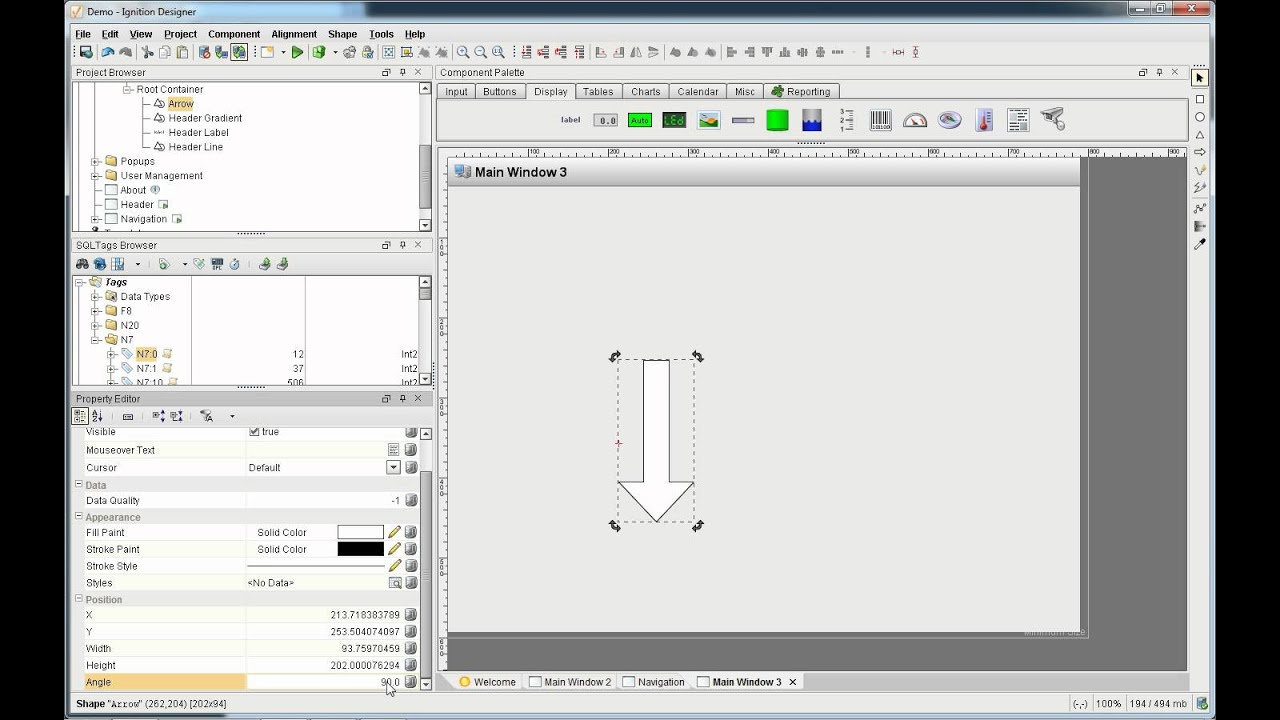Open the Component menu
Image resolution: width=1280 pixels, height=720 pixels.
(234, 34)
